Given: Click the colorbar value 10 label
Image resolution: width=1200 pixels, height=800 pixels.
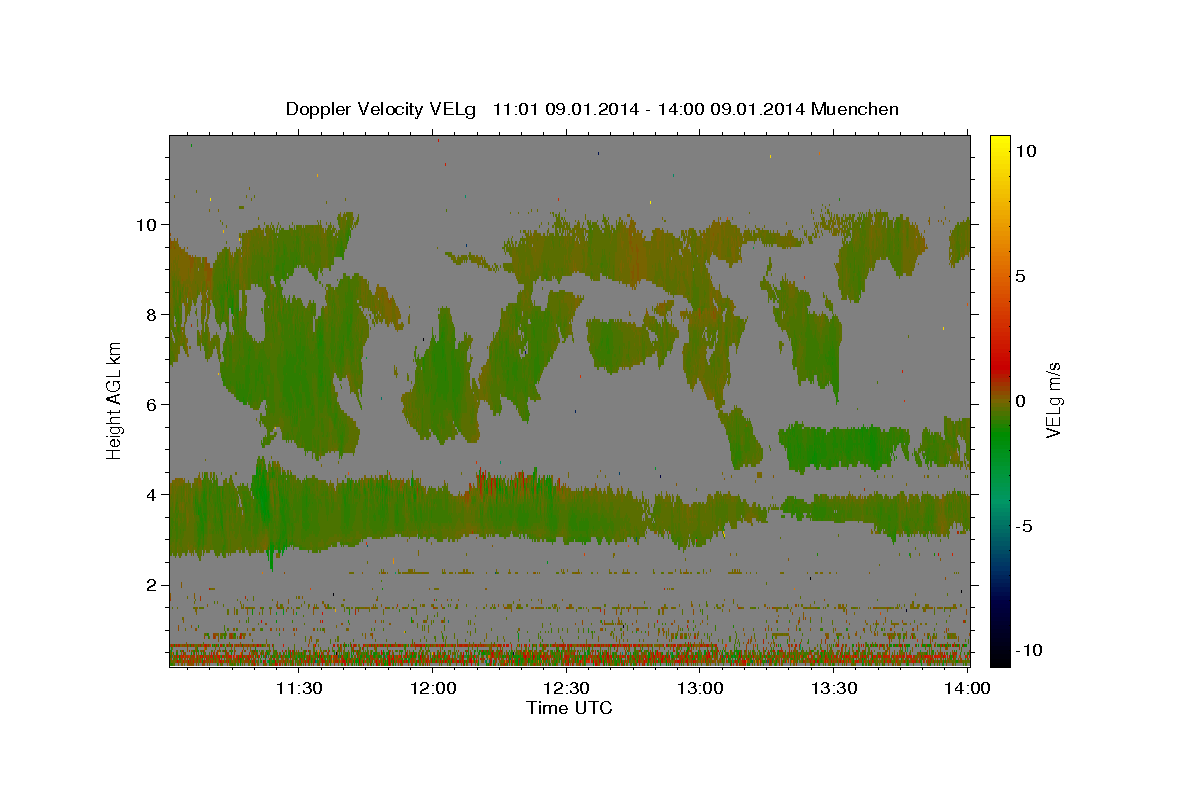Looking at the screenshot, I should click(1024, 150).
